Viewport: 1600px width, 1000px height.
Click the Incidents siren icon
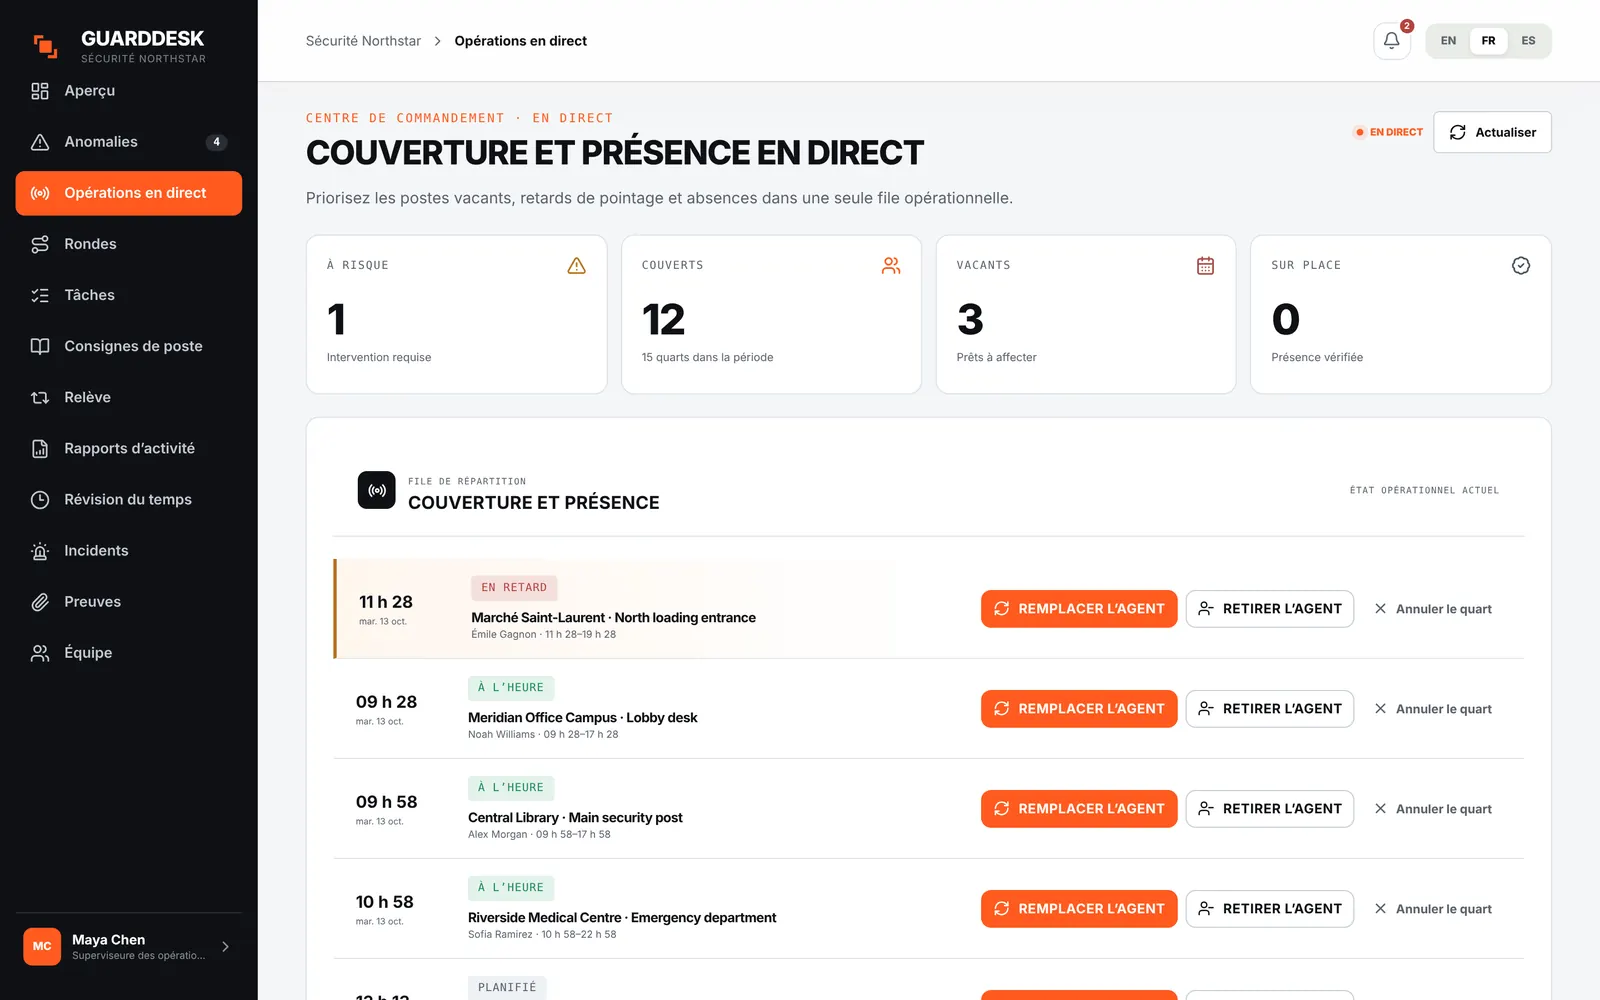[x=40, y=551]
